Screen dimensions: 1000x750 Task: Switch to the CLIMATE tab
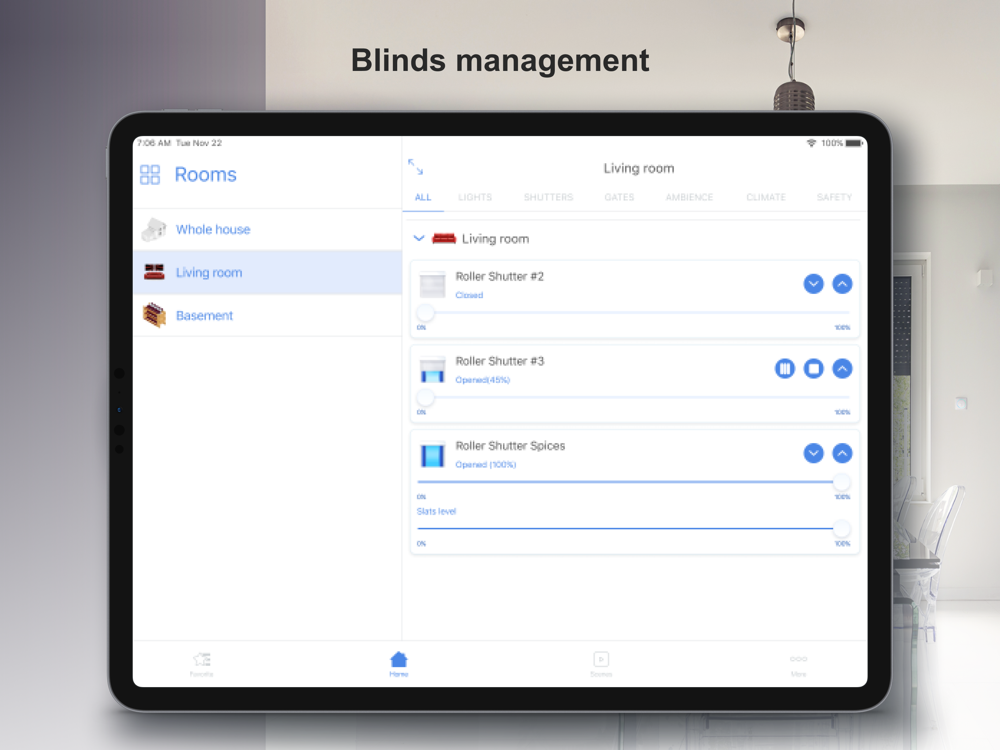coord(766,198)
